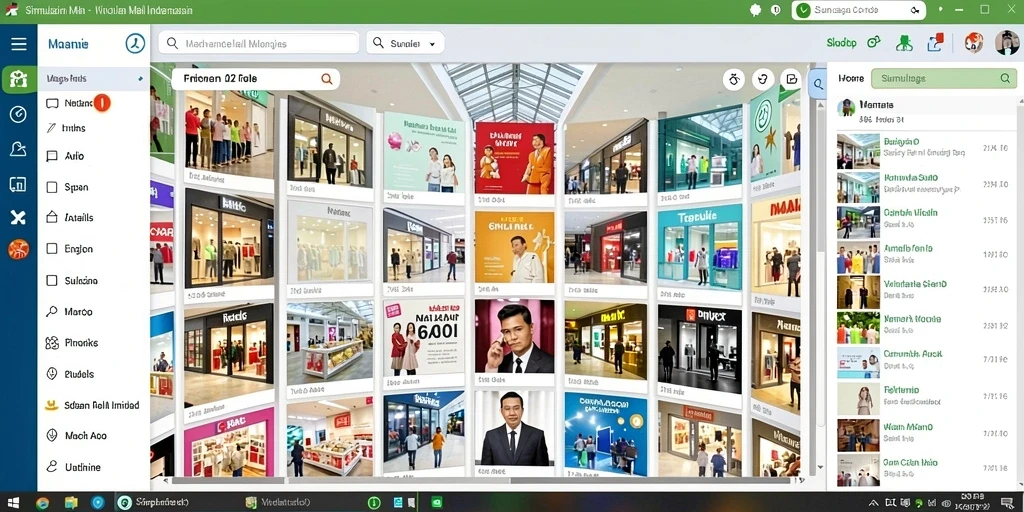Open the Sdaan Roll Imided item

click(93, 405)
